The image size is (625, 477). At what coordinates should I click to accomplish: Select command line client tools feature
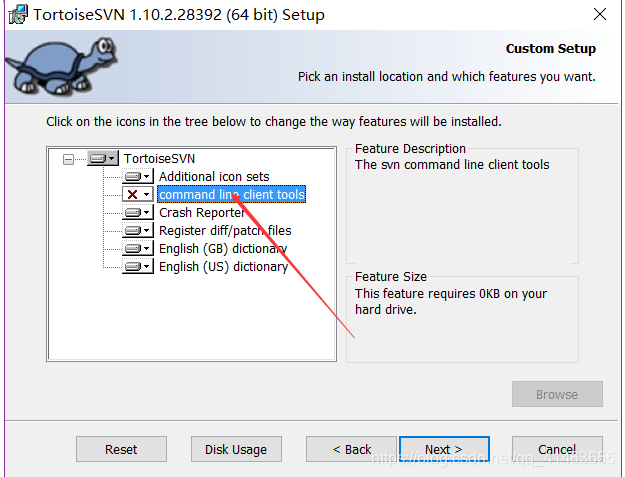[232, 194]
